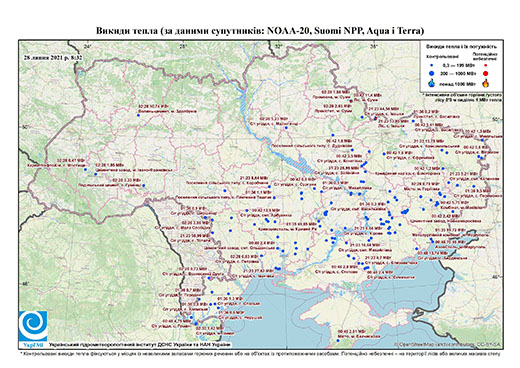Viewport: 520px width, 368px height.
Task: Click the blue marker near Zdolbuniv label
Action: [138, 115]
